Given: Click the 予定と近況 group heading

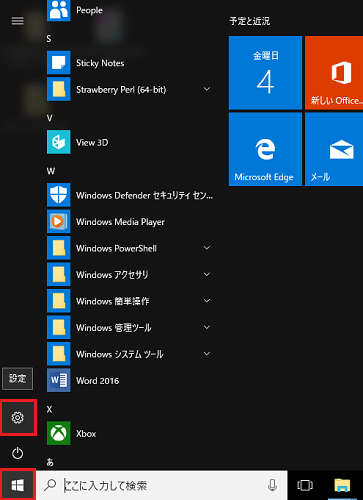Looking at the screenshot, I should tap(250, 21).
